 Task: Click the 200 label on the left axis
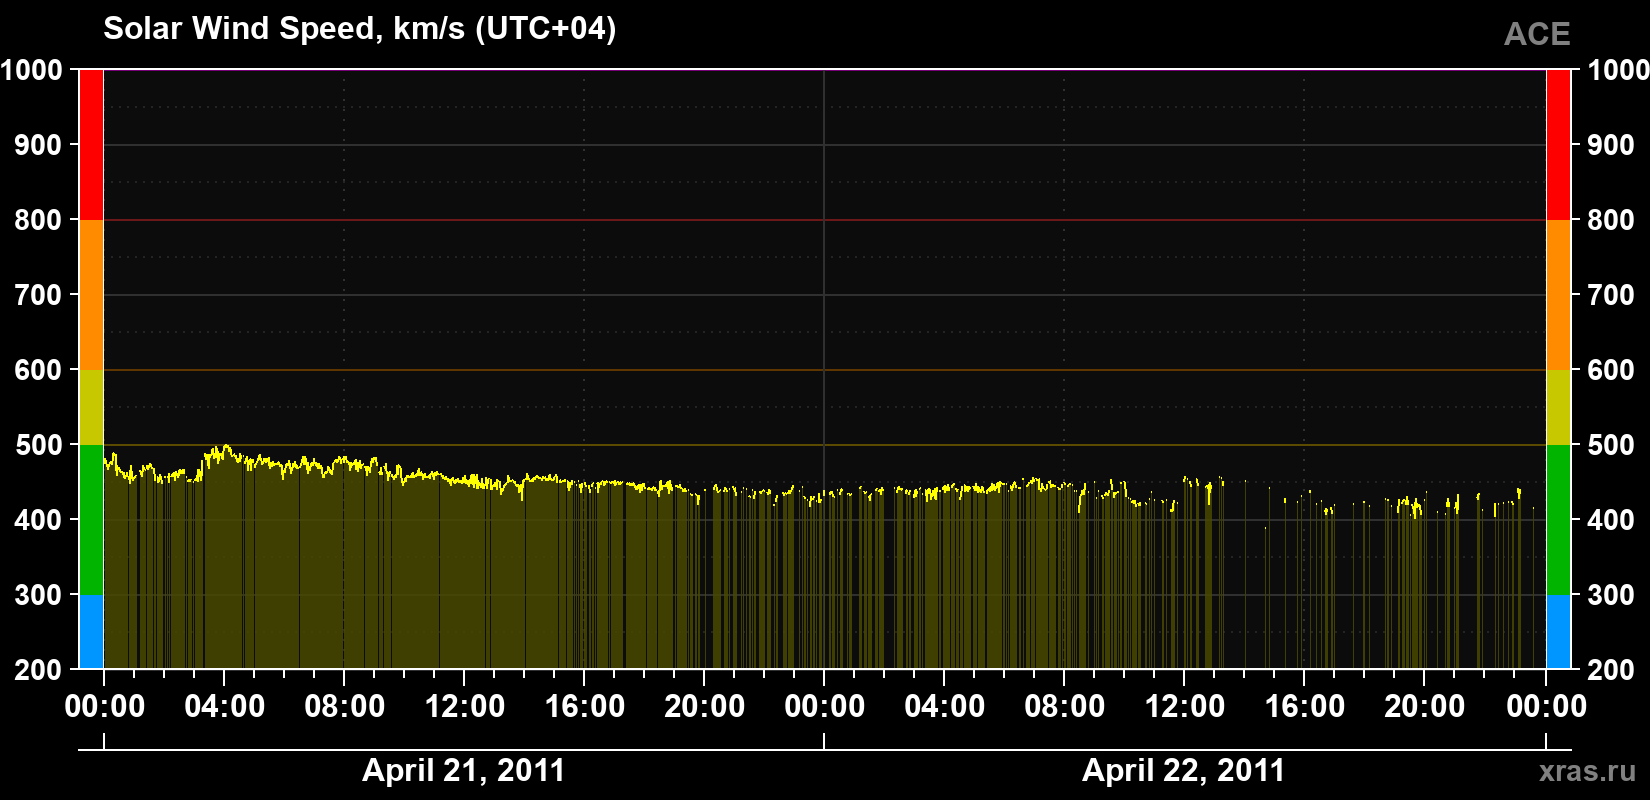(x=38, y=670)
